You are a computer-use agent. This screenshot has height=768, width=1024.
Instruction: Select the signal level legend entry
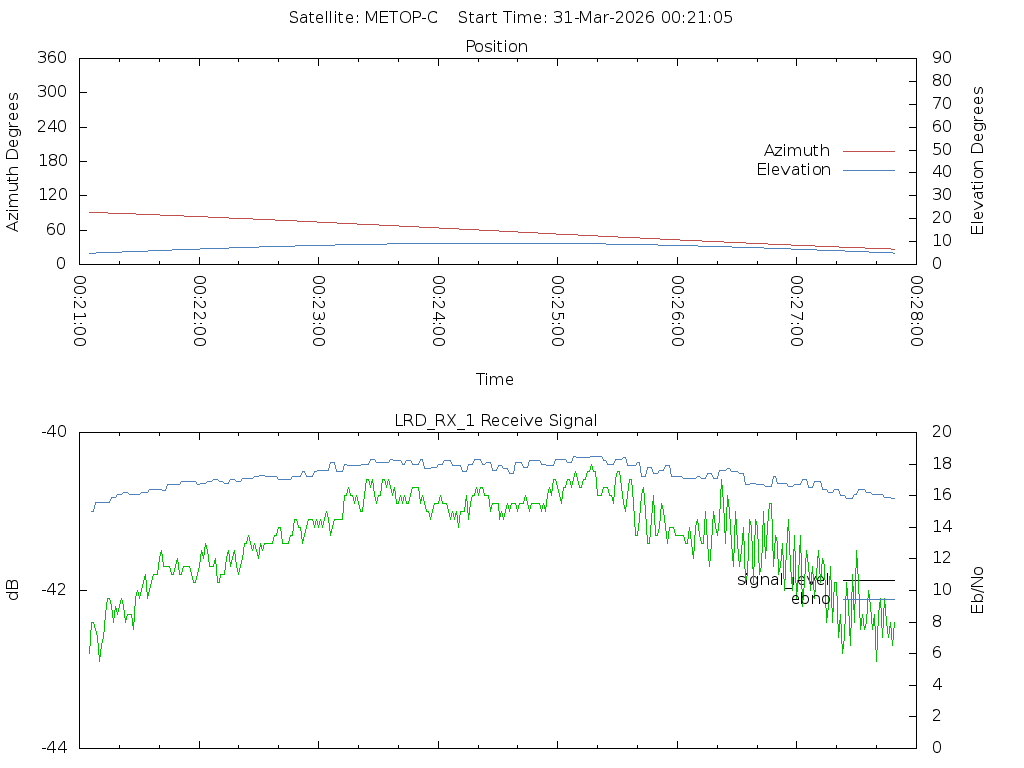point(783,579)
